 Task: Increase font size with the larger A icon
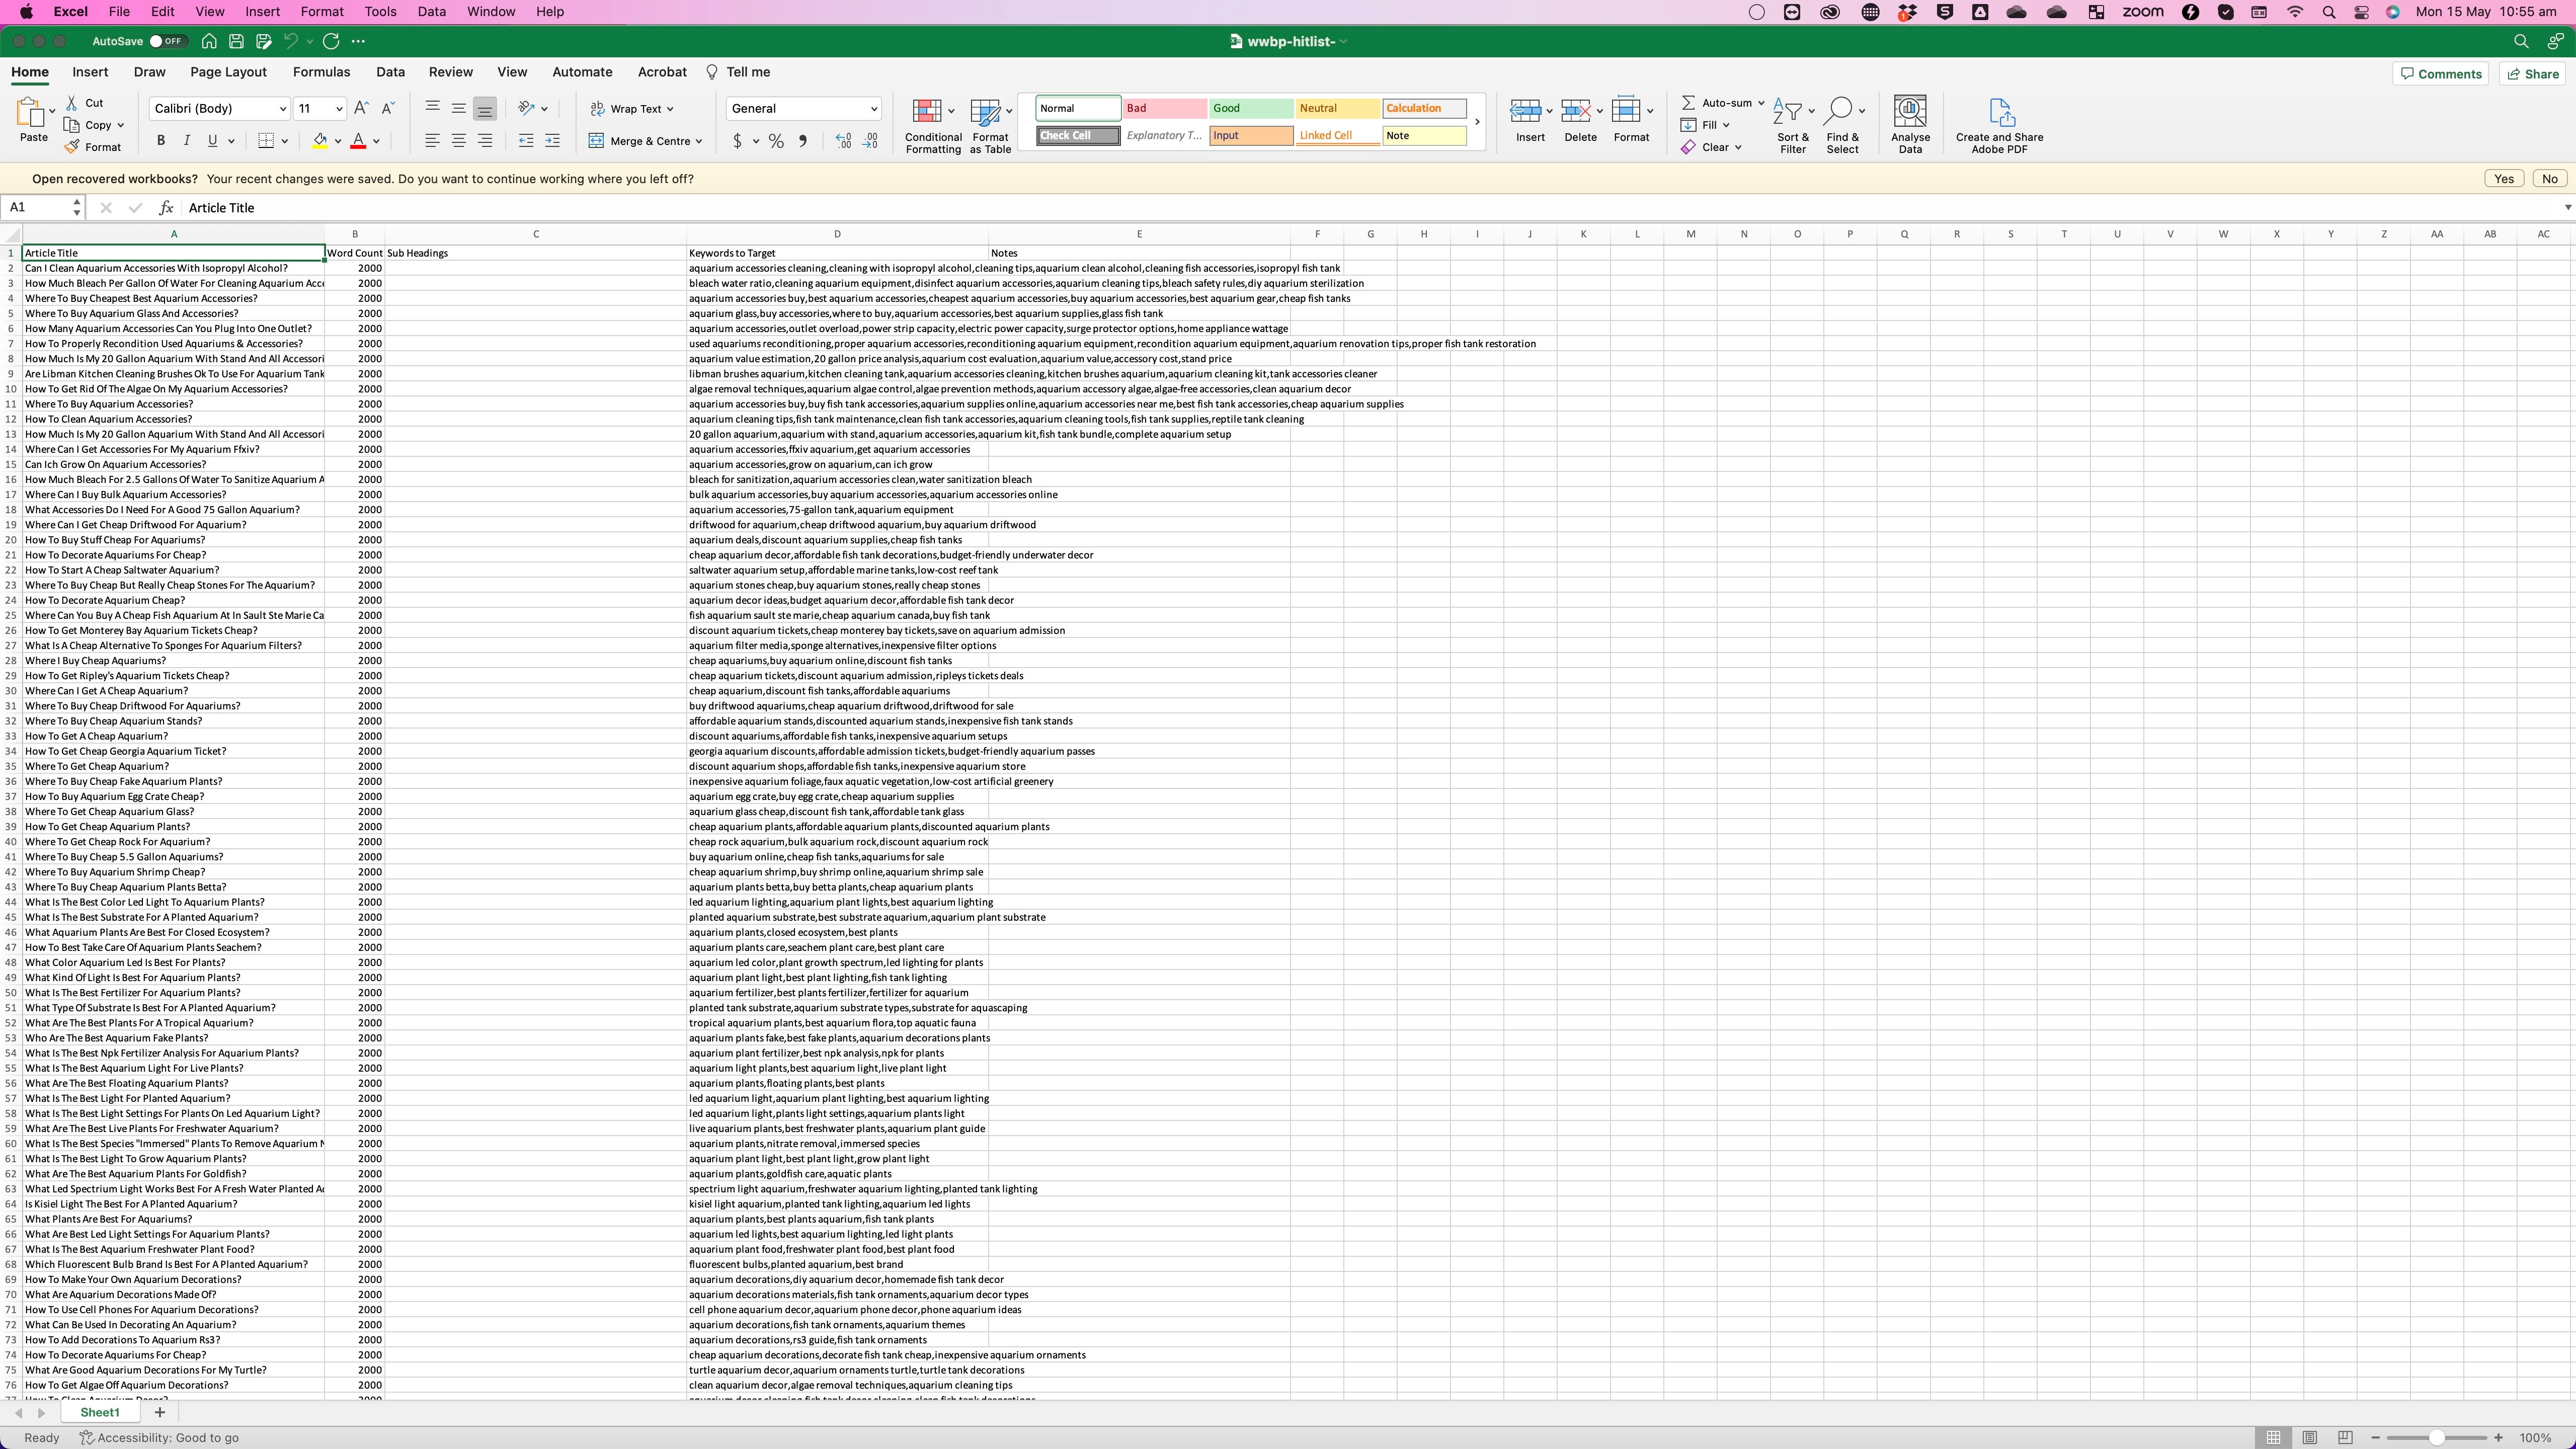[361, 108]
